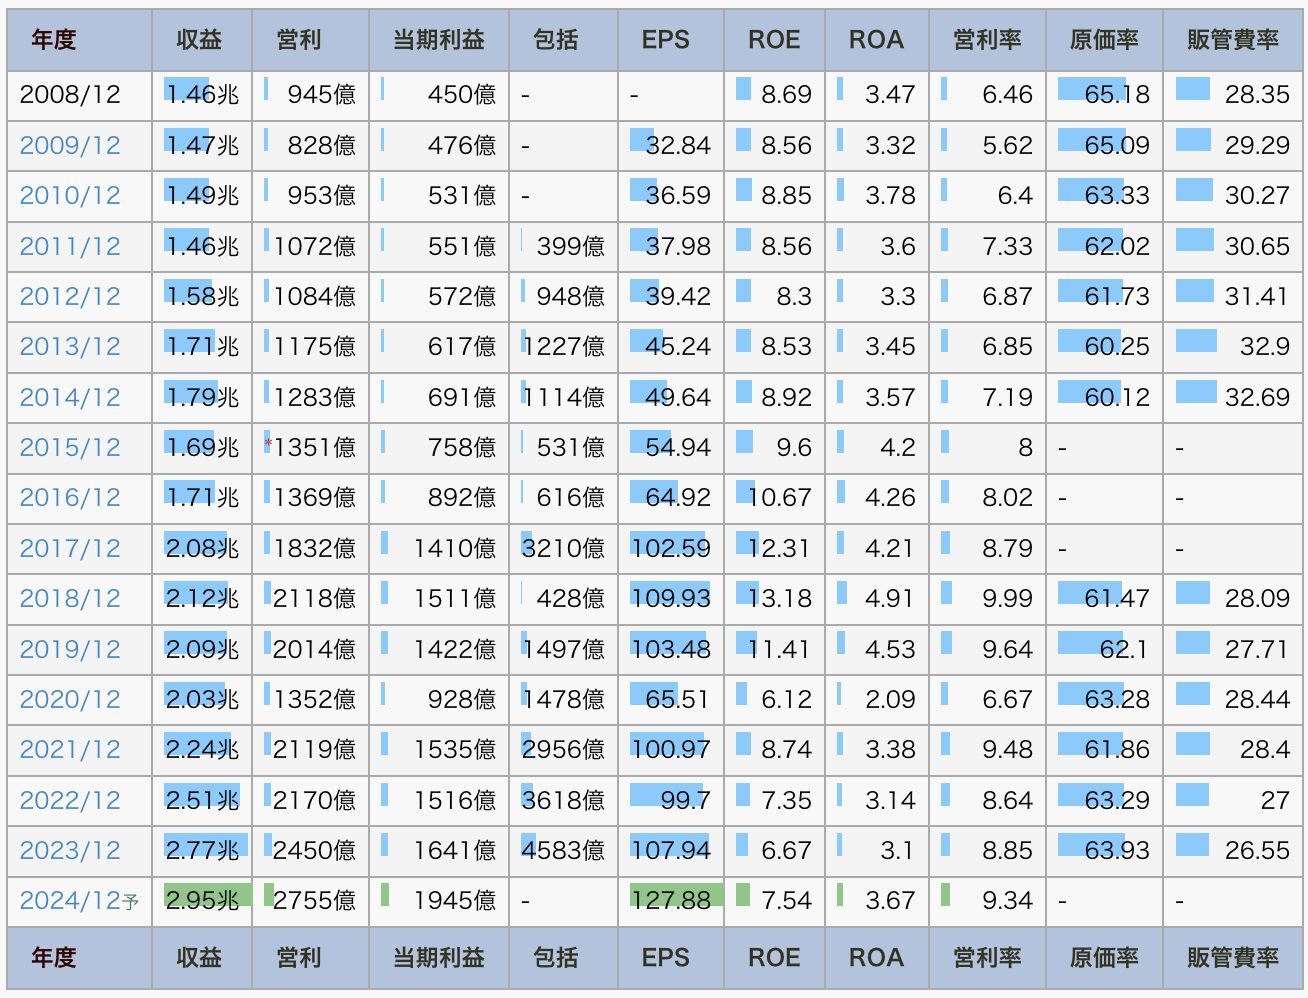Open the 2017/12 fiscal year link
The width and height of the screenshot is (1308, 998).
pyautogui.click(x=70, y=549)
